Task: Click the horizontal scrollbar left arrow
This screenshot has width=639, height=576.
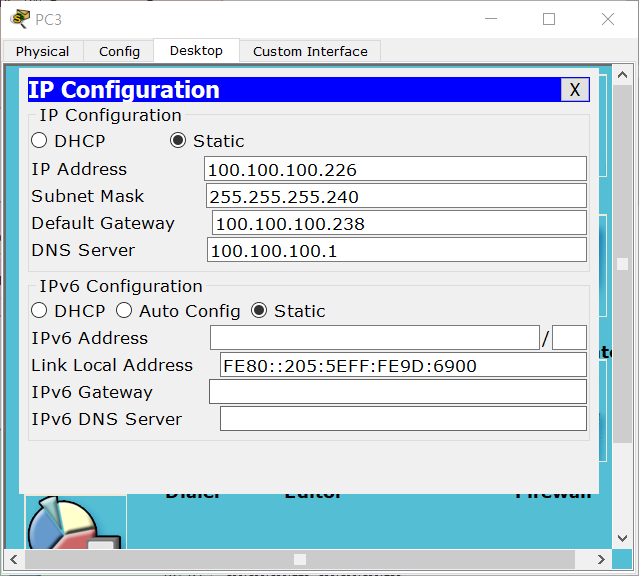Action: tap(14, 559)
